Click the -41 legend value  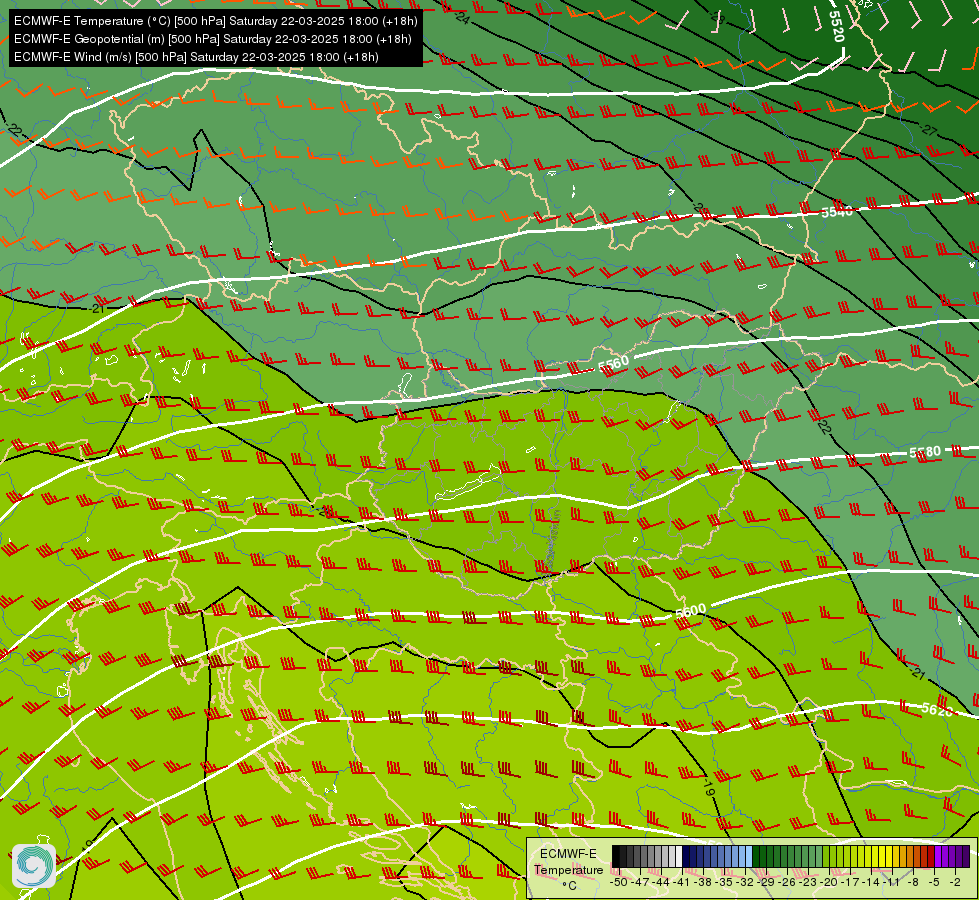(x=682, y=882)
